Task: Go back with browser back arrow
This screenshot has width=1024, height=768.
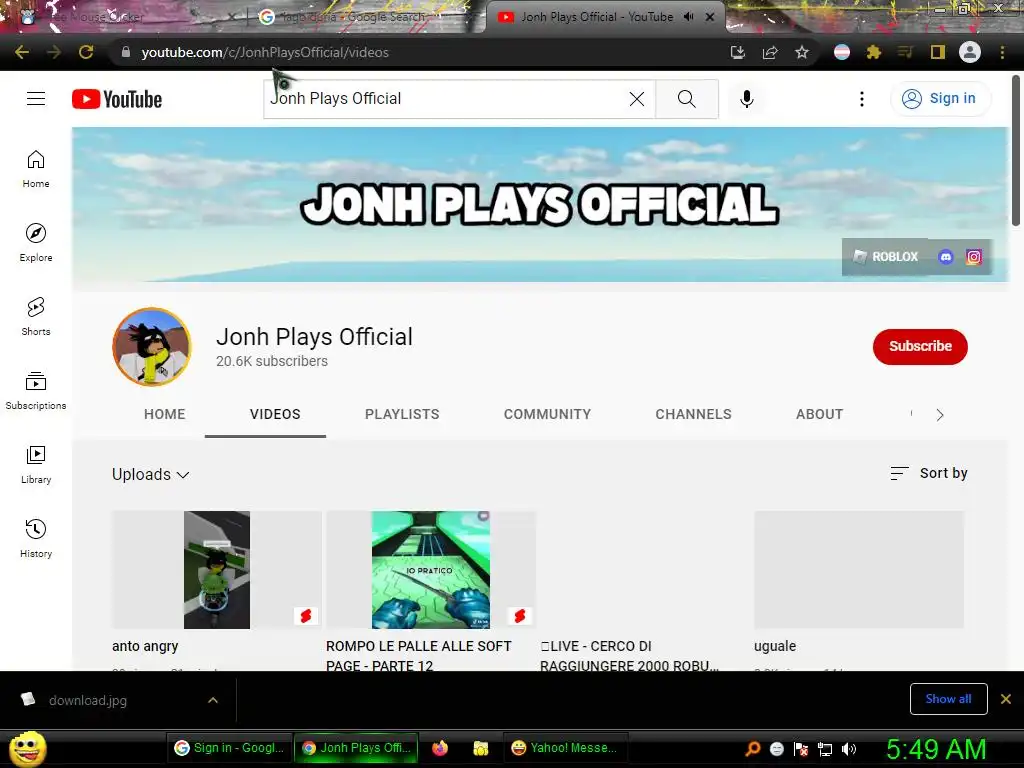Action: pyautogui.click(x=22, y=52)
